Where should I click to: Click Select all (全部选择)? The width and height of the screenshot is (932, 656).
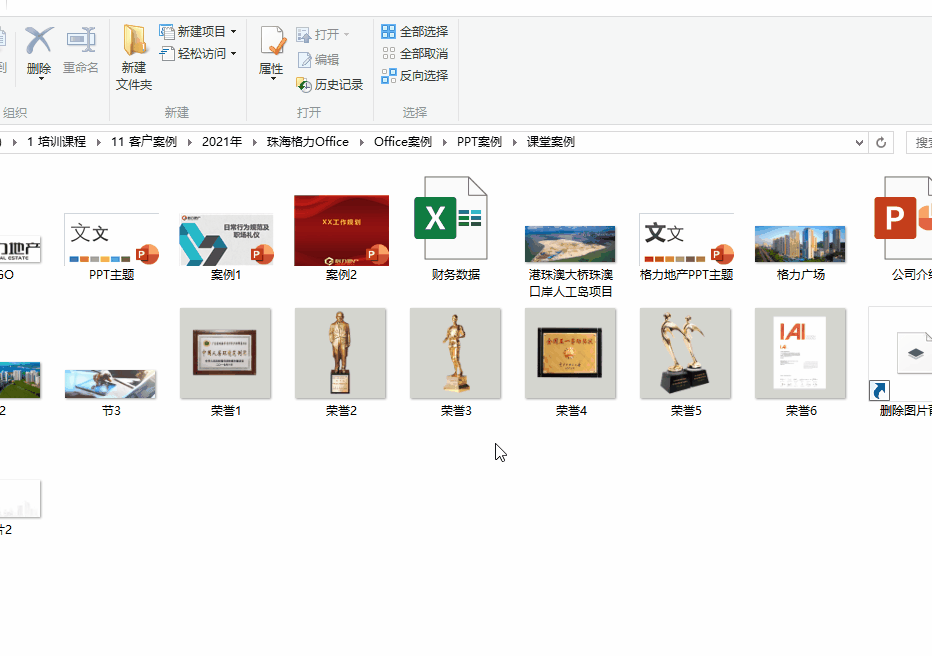pyautogui.click(x=415, y=31)
